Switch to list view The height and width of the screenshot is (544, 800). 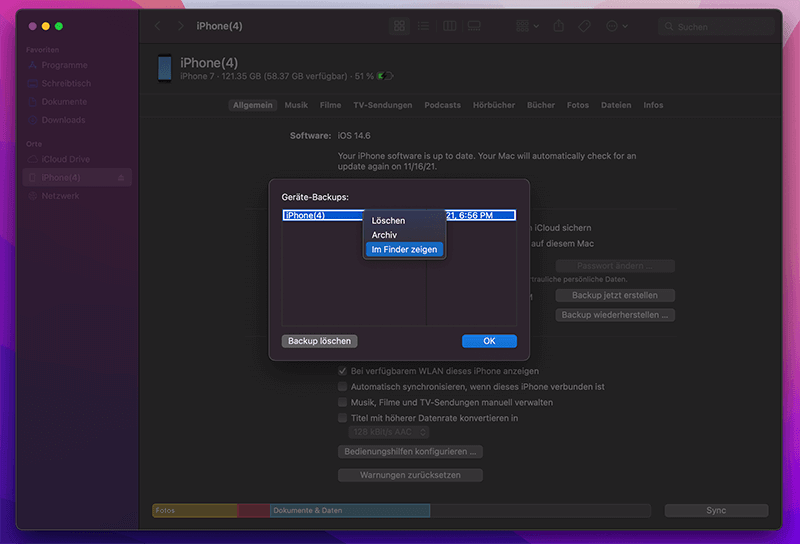click(x=423, y=26)
